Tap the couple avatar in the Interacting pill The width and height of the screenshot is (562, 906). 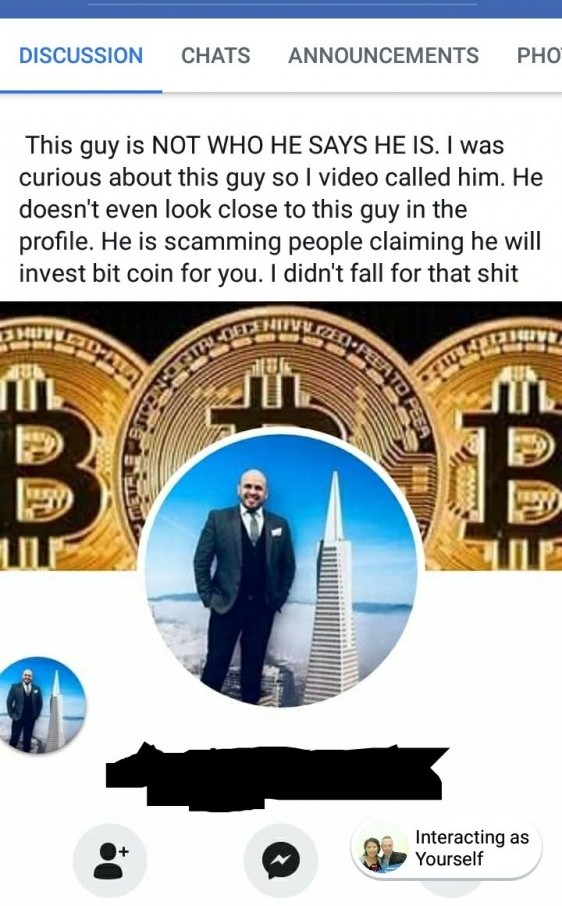click(x=381, y=853)
